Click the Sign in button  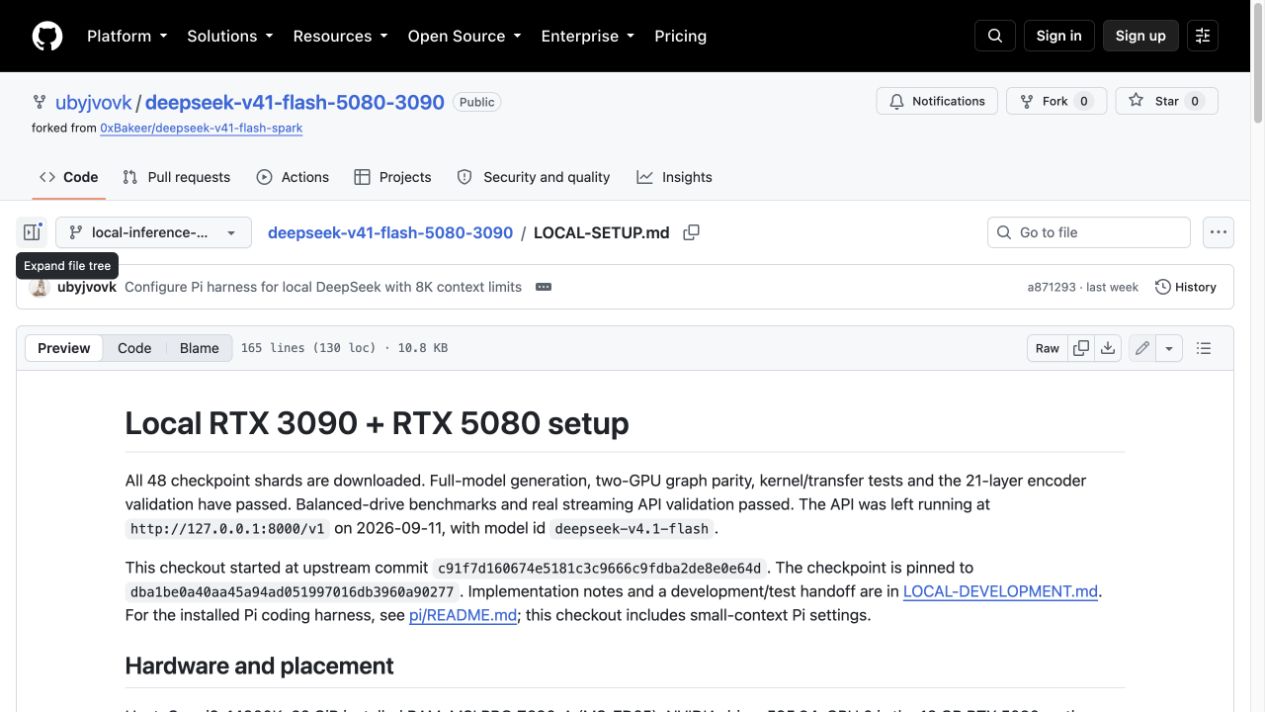pyautogui.click(x=1059, y=36)
